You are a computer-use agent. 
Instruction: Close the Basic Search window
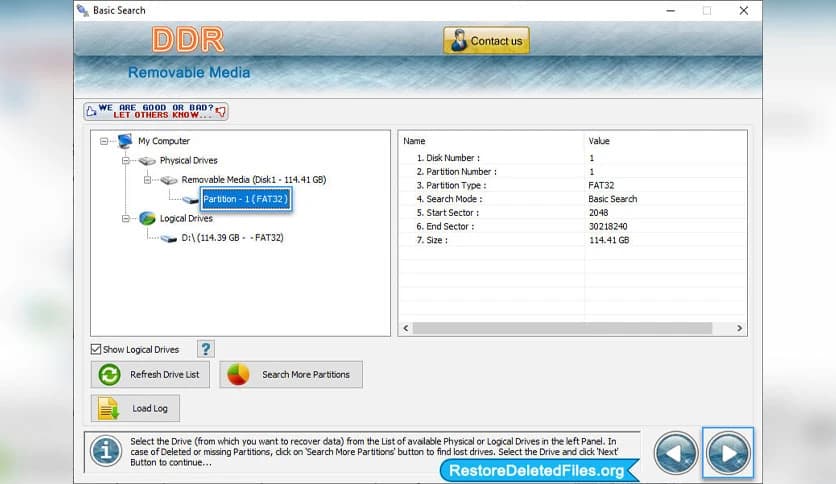click(x=744, y=11)
